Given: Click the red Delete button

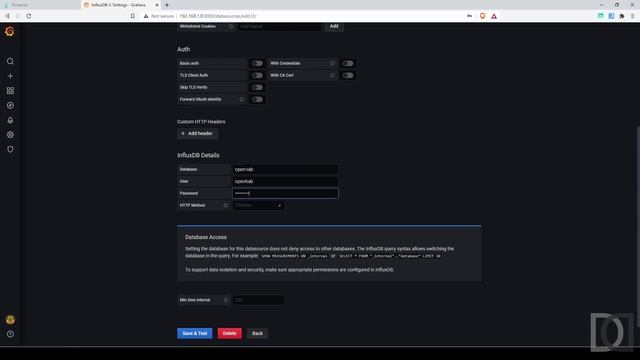Looking at the screenshot, I should point(229,333).
